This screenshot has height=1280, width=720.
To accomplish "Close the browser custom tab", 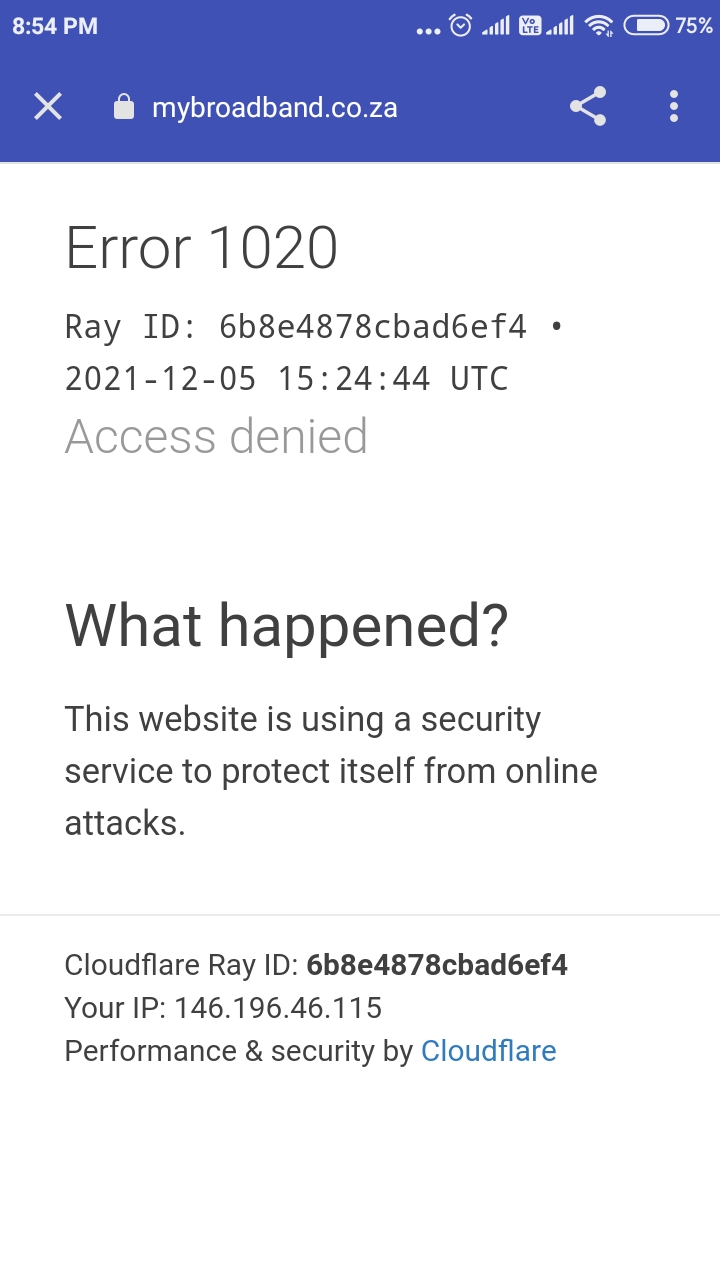I will (48, 107).
